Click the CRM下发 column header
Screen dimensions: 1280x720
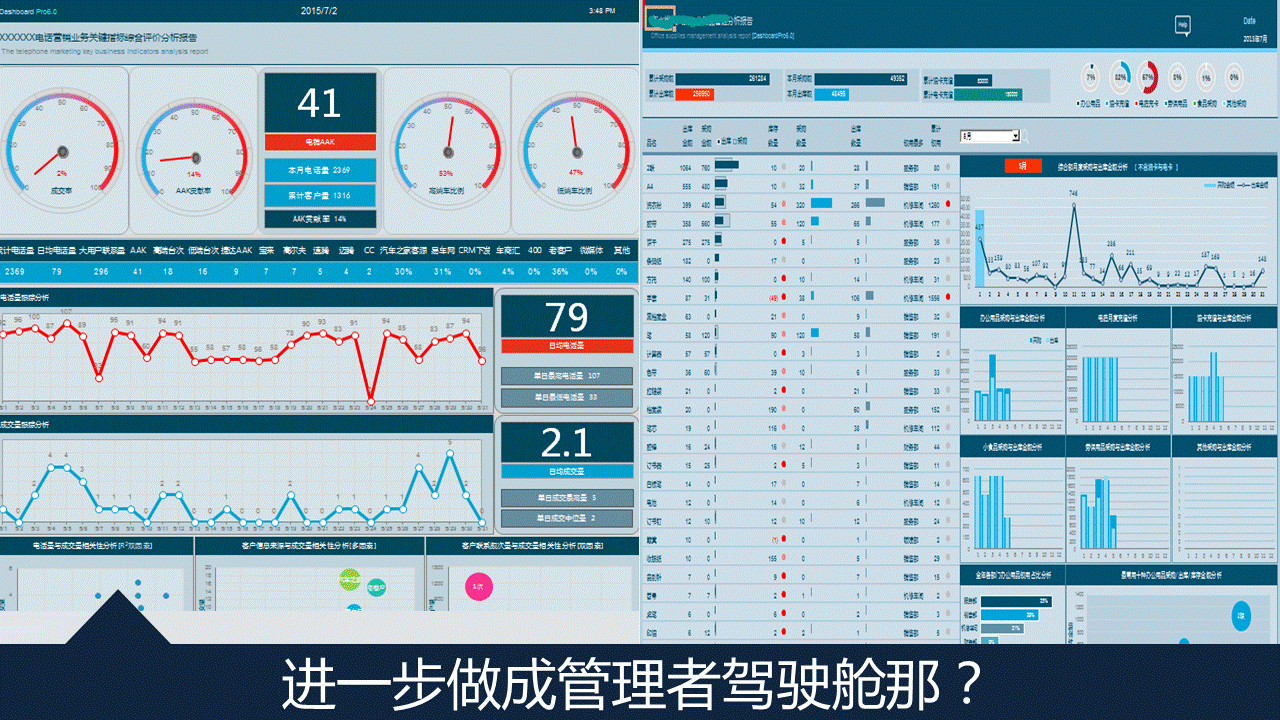[x=475, y=250]
